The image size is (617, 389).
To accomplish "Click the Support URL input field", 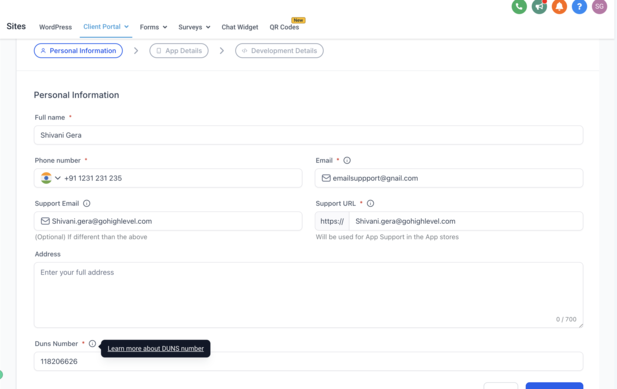I will [x=466, y=221].
